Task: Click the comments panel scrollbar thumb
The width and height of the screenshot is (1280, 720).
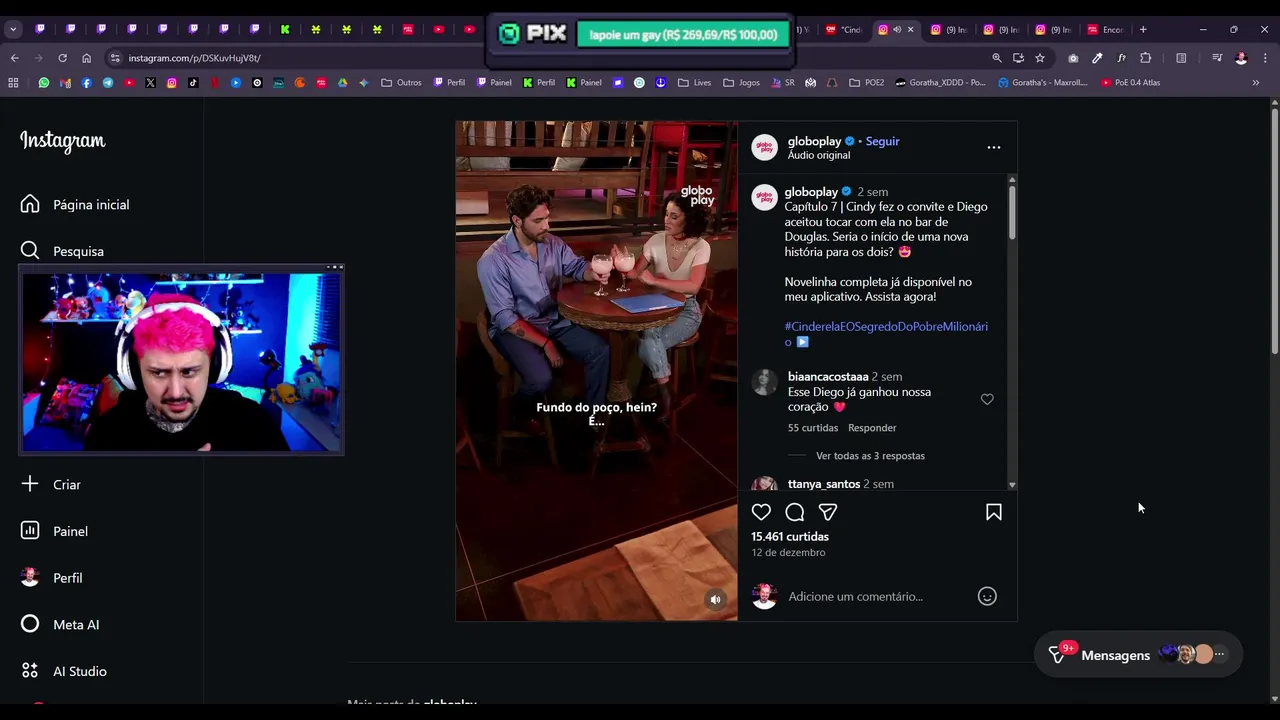Action: (1012, 212)
